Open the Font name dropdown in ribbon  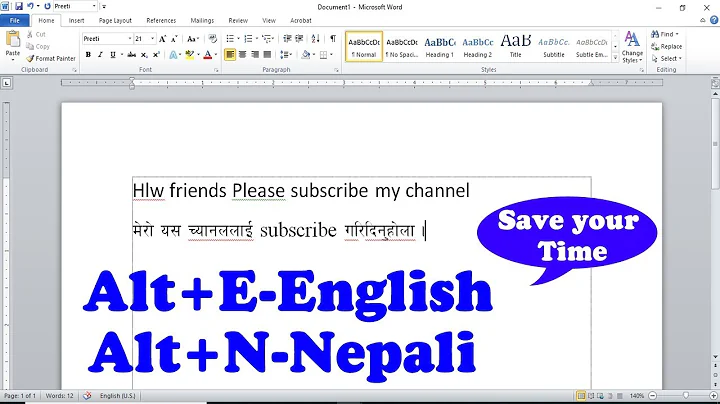tap(130, 39)
